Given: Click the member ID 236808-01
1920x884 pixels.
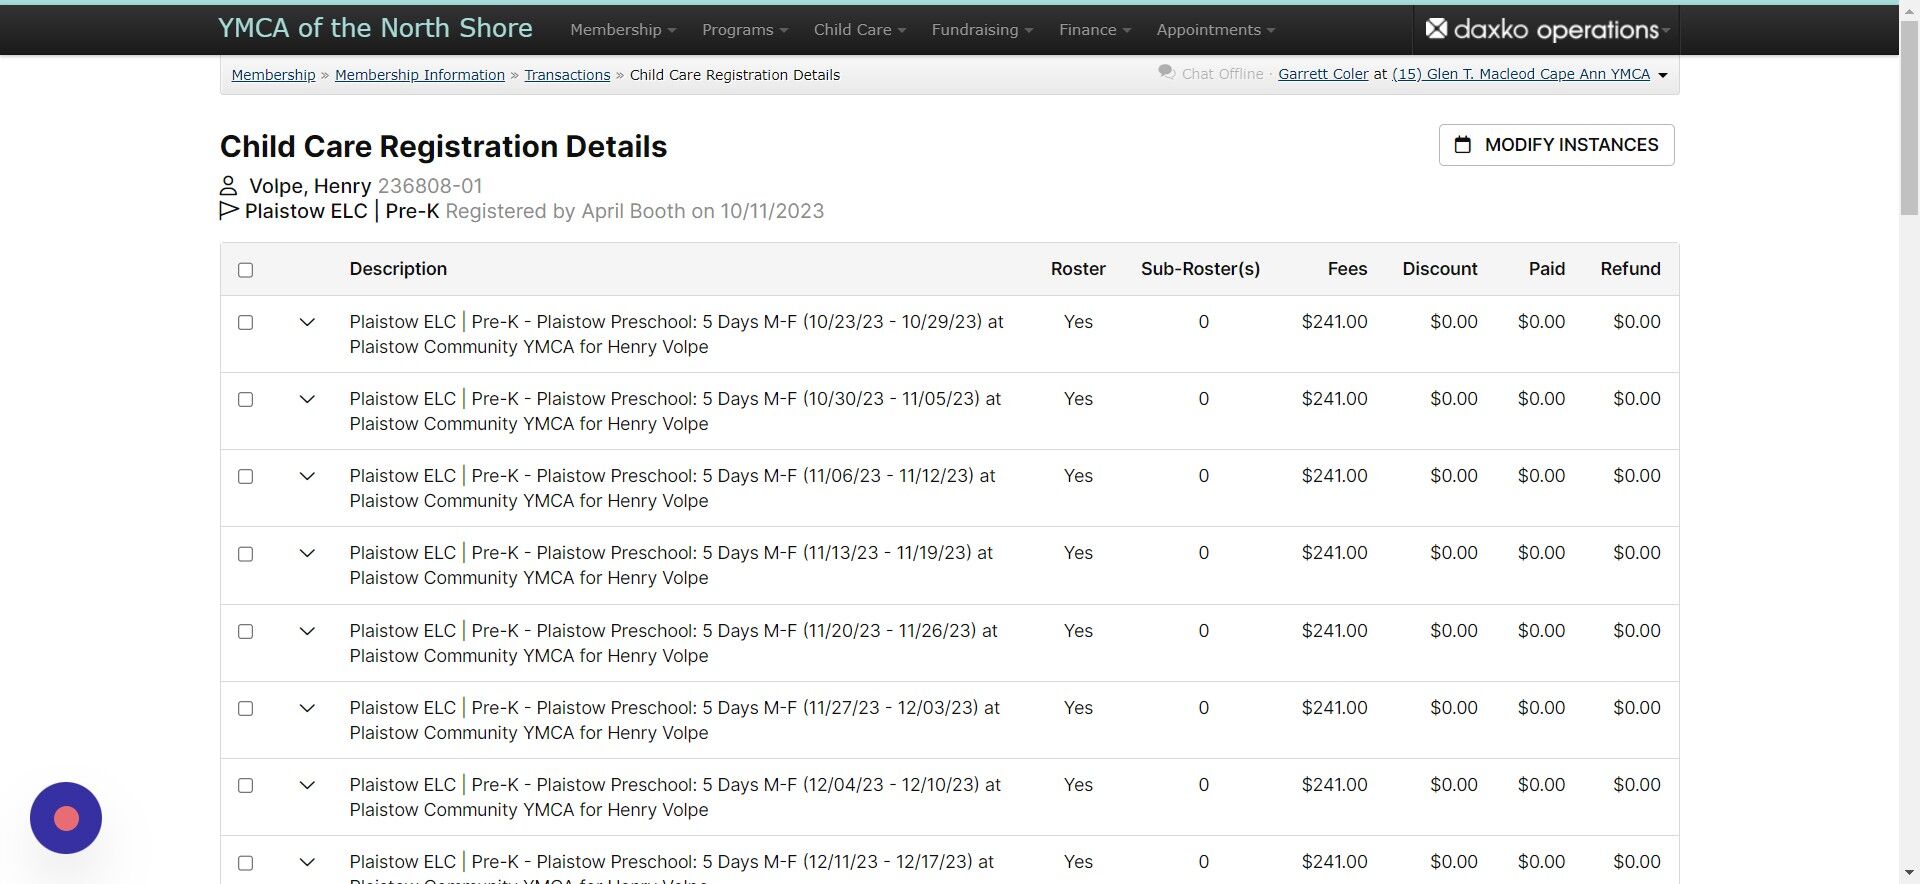Looking at the screenshot, I should (x=430, y=186).
